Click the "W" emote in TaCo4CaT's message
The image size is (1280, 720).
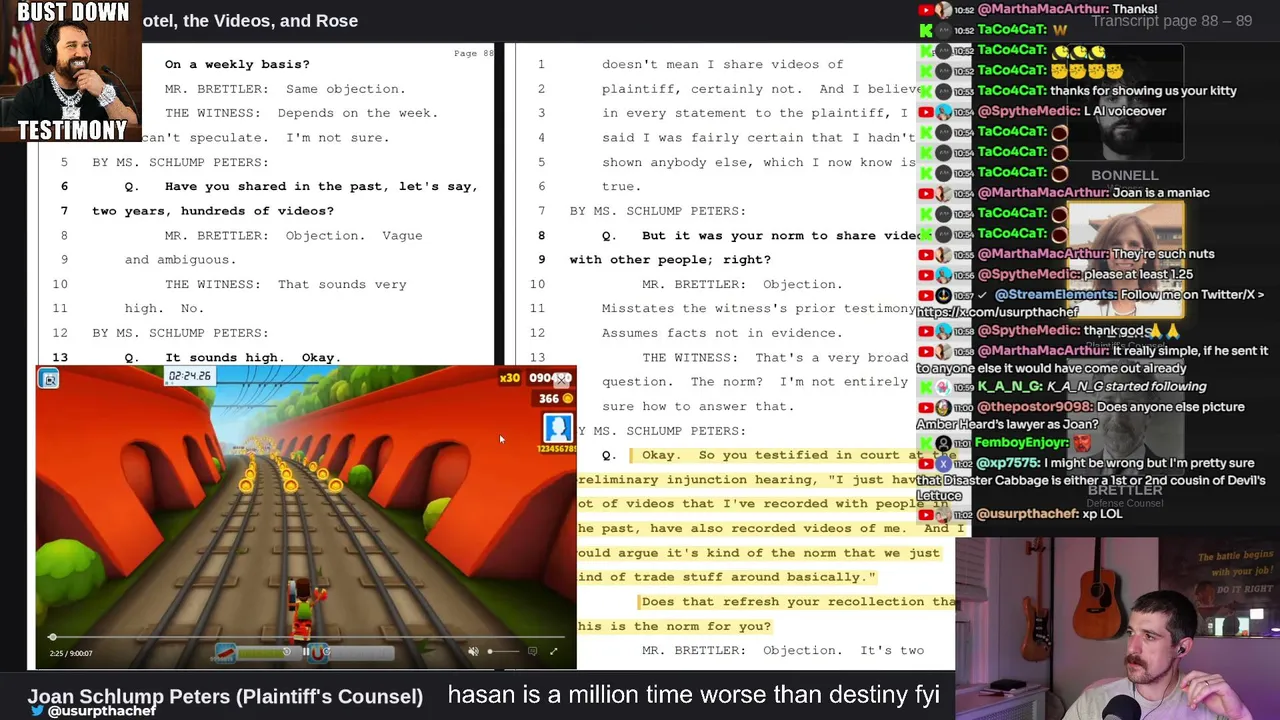(x=1060, y=30)
